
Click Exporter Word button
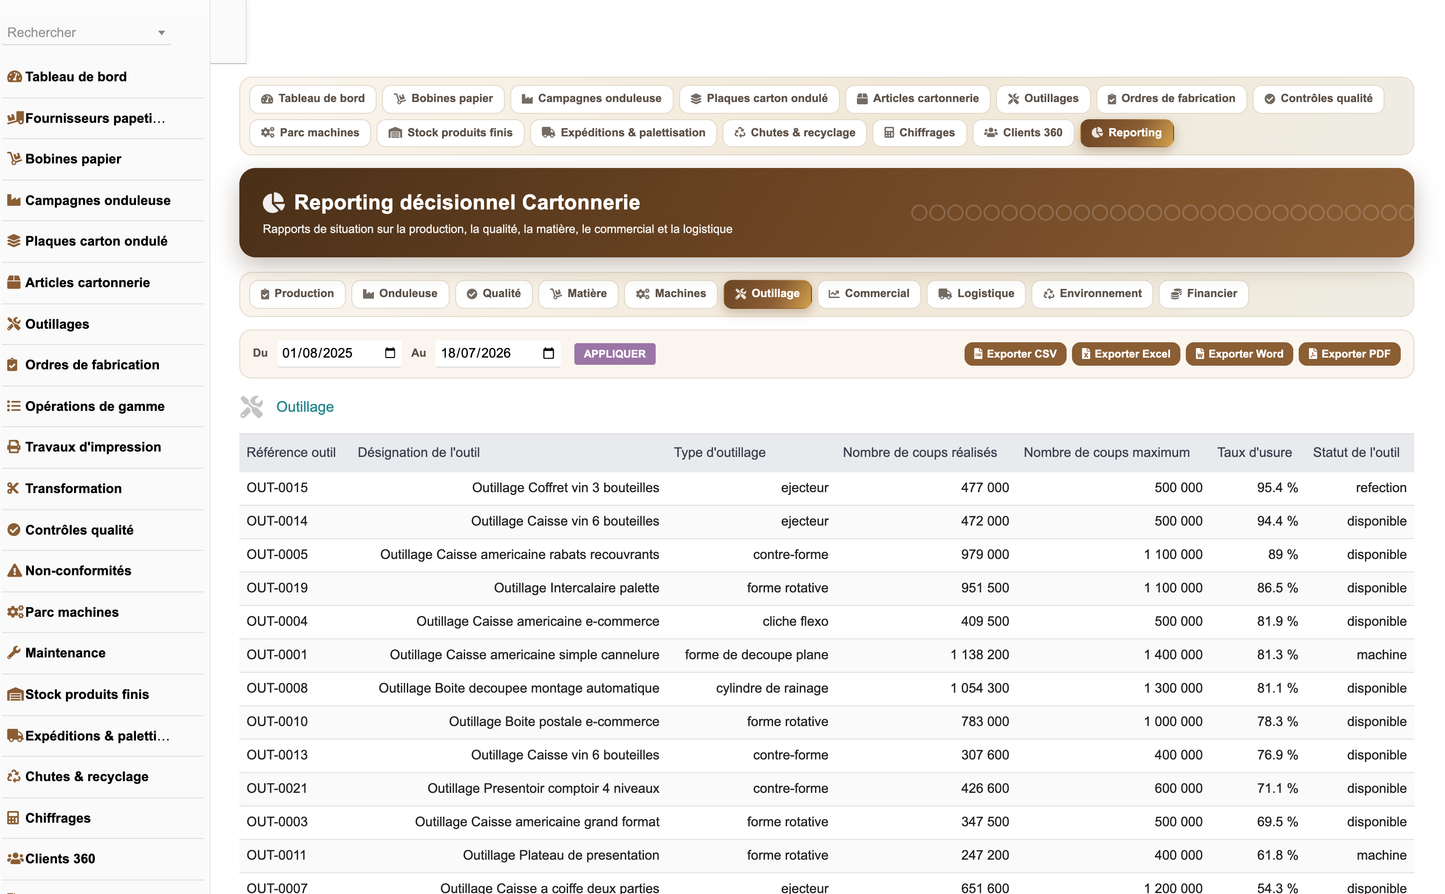1239,354
